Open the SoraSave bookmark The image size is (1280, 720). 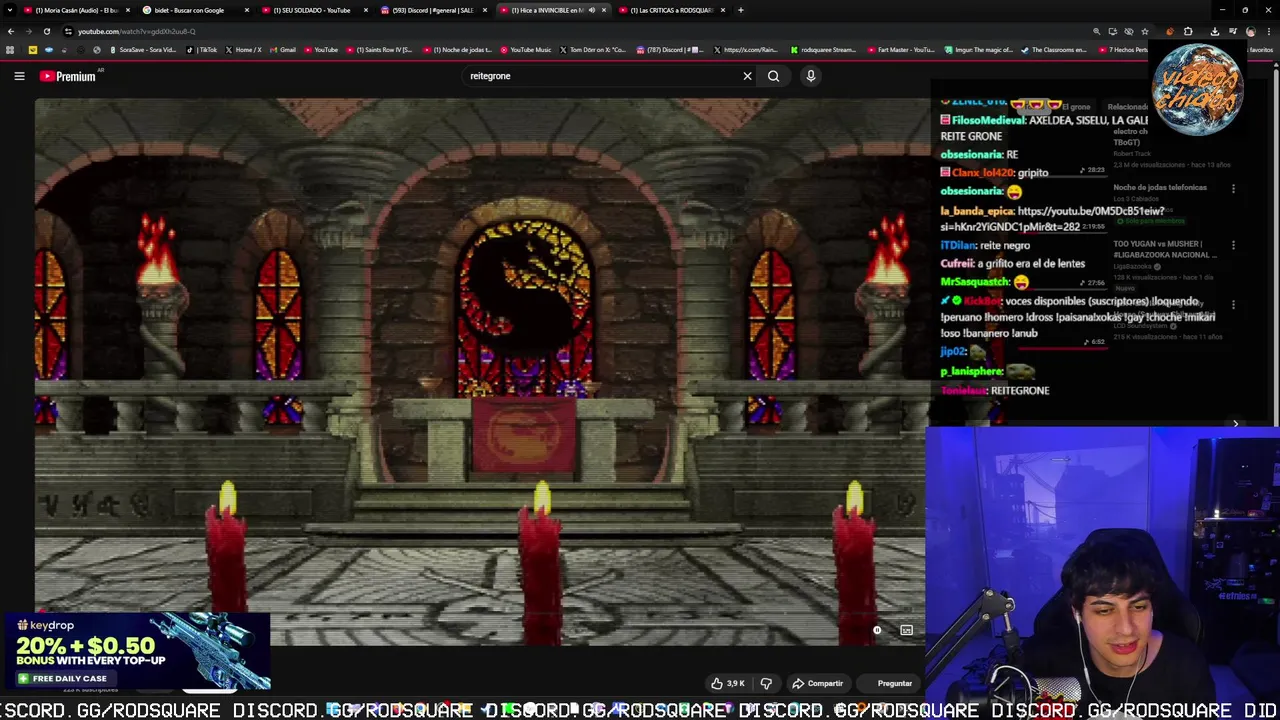tap(142, 49)
